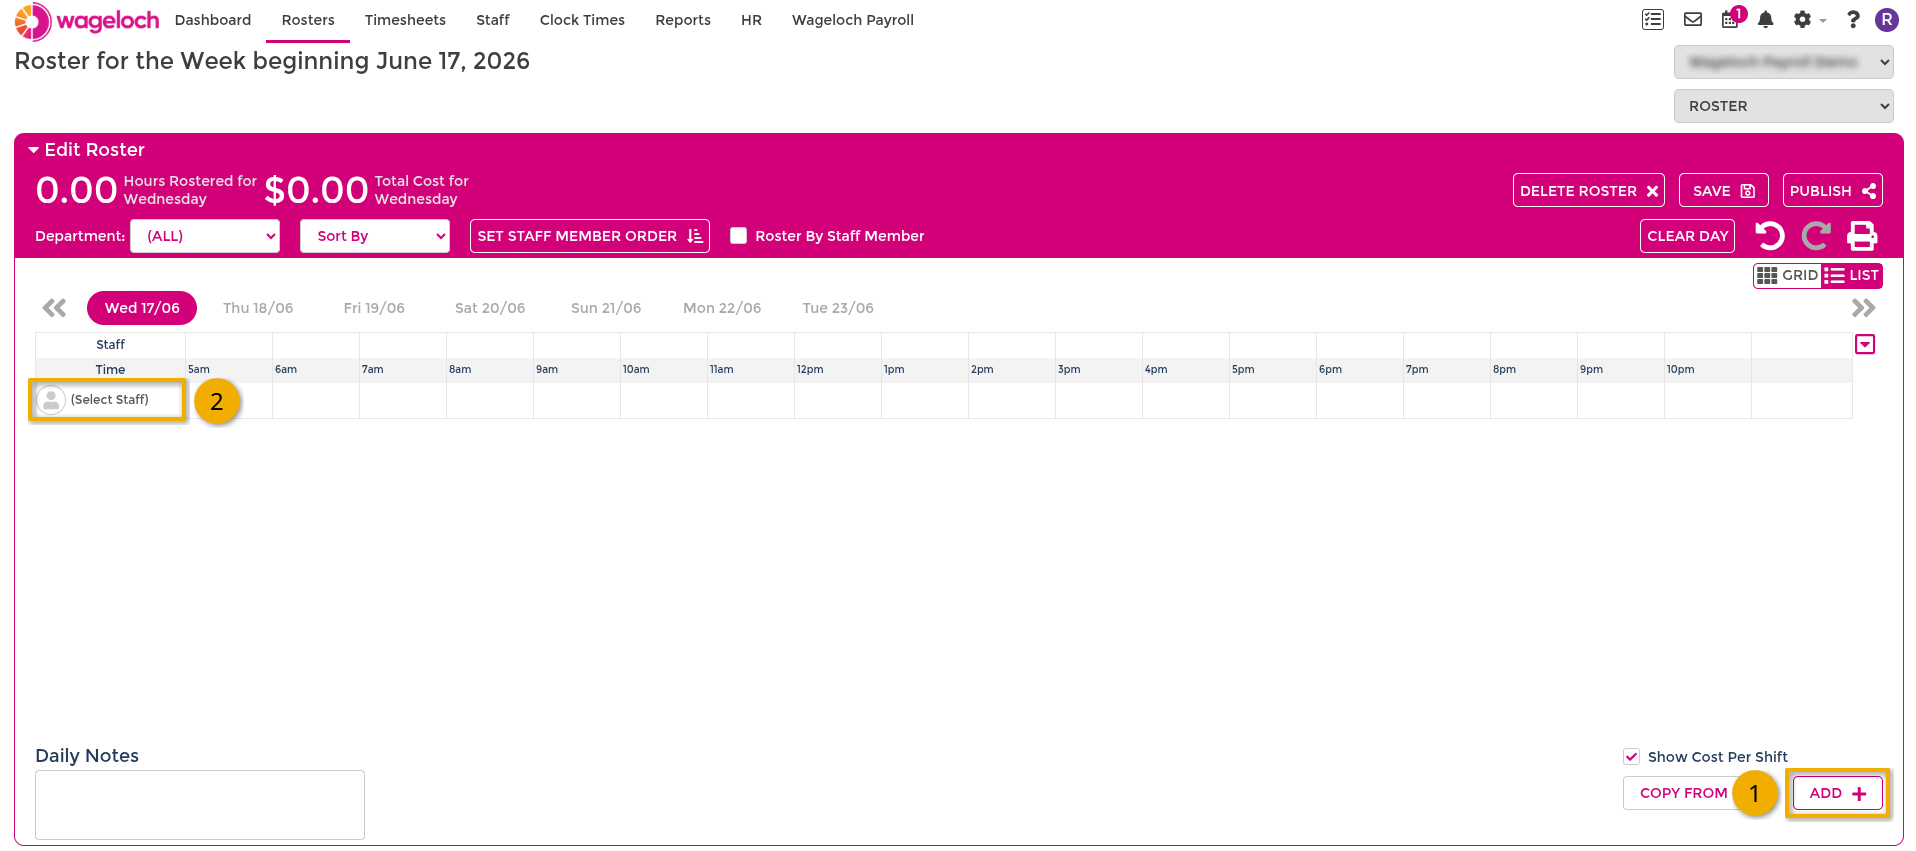The width and height of the screenshot is (1916, 851).
Task: Open the notifications bell icon
Action: (x=1766, y=19)
